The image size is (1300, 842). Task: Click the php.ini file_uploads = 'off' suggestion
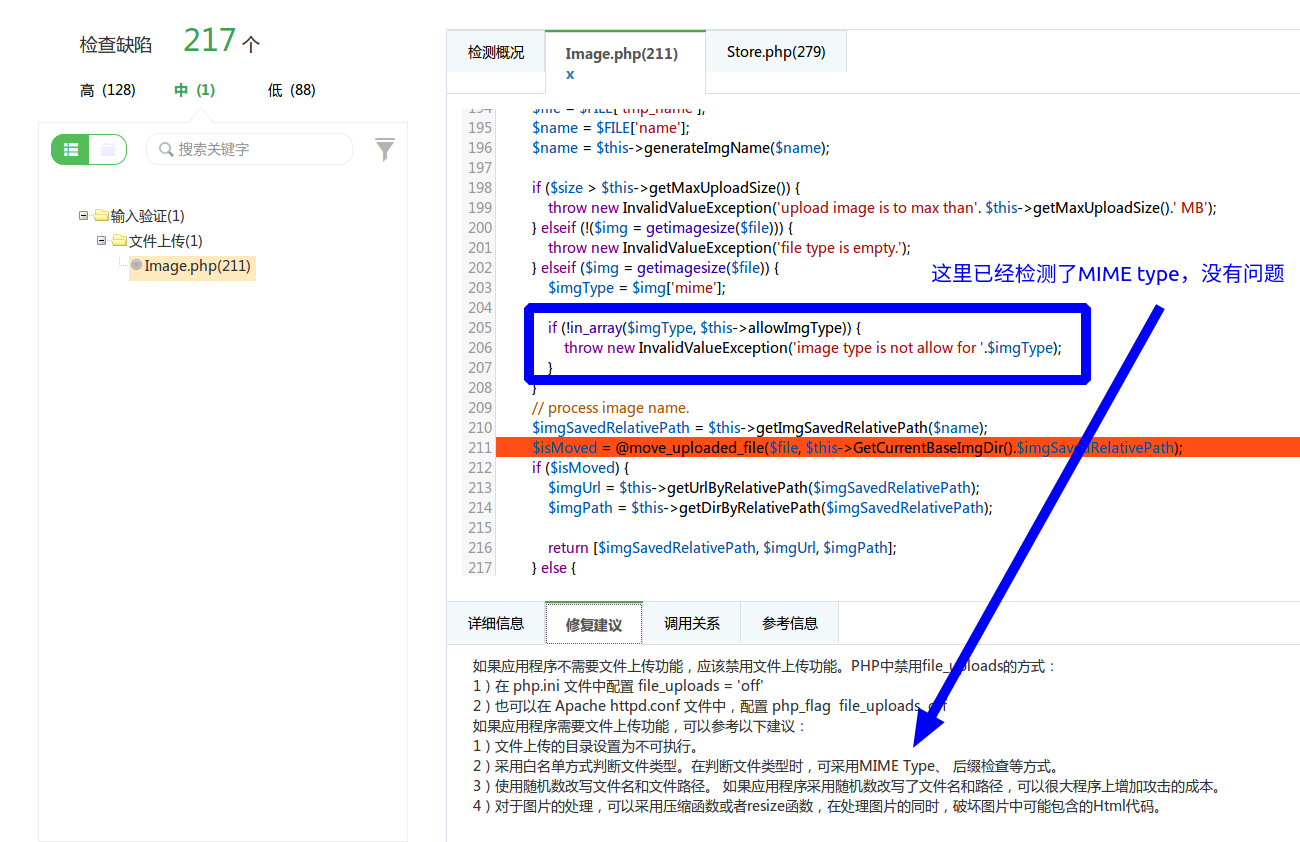[x=618, y=686]
